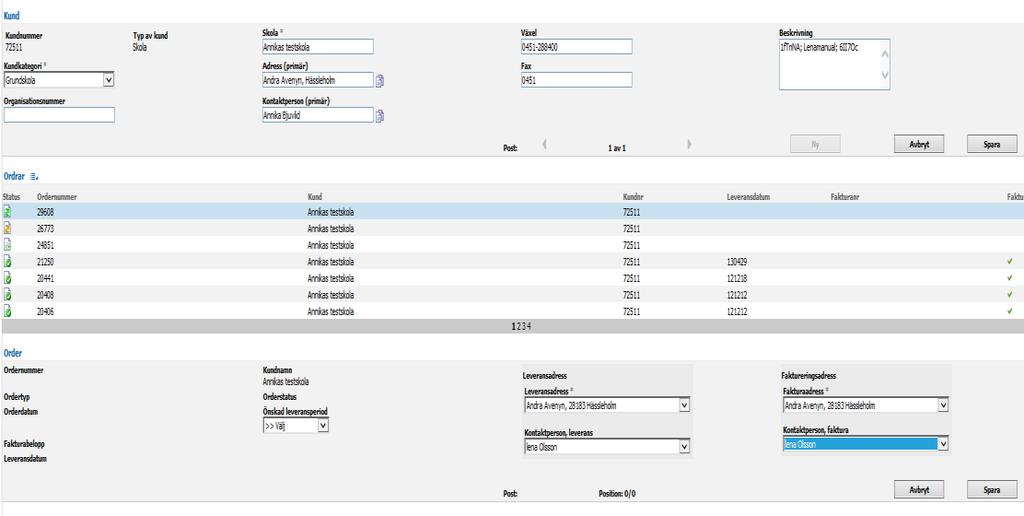Click the Fax input field
Image resolution: width=1024 pixels, height=516 pixels.
[576, 80]
